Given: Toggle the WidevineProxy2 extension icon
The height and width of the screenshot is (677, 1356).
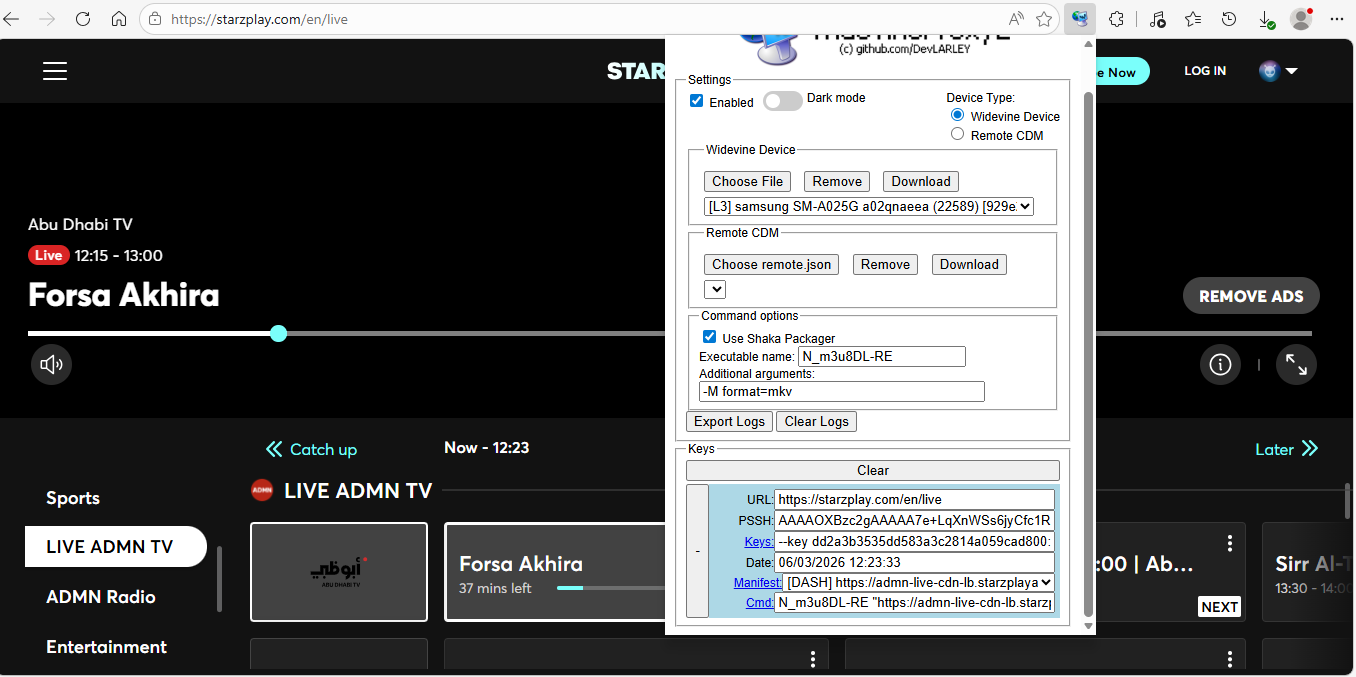Looking at the screenshot, I should click(x=1080, y=19).
